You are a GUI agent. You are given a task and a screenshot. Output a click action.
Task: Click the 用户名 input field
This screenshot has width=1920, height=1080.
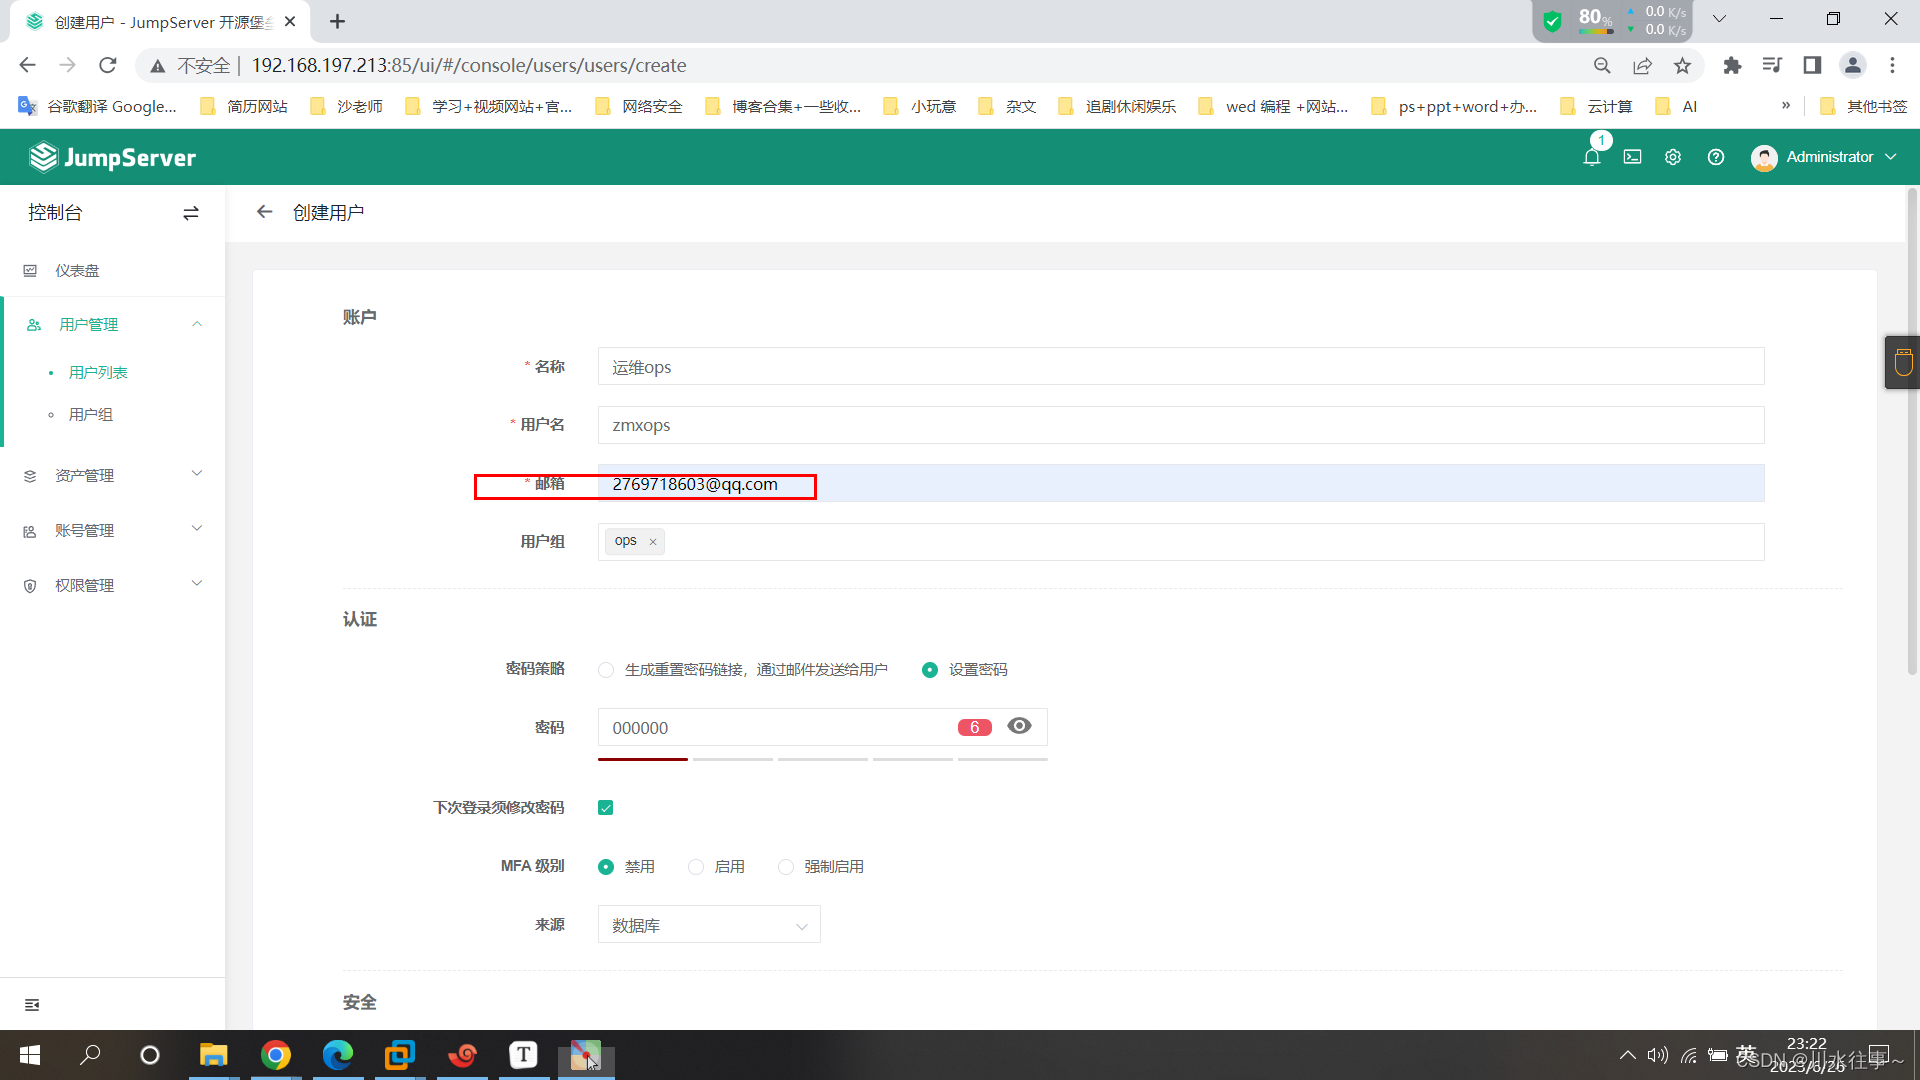pyautogui.click(x=1180, y=425)
